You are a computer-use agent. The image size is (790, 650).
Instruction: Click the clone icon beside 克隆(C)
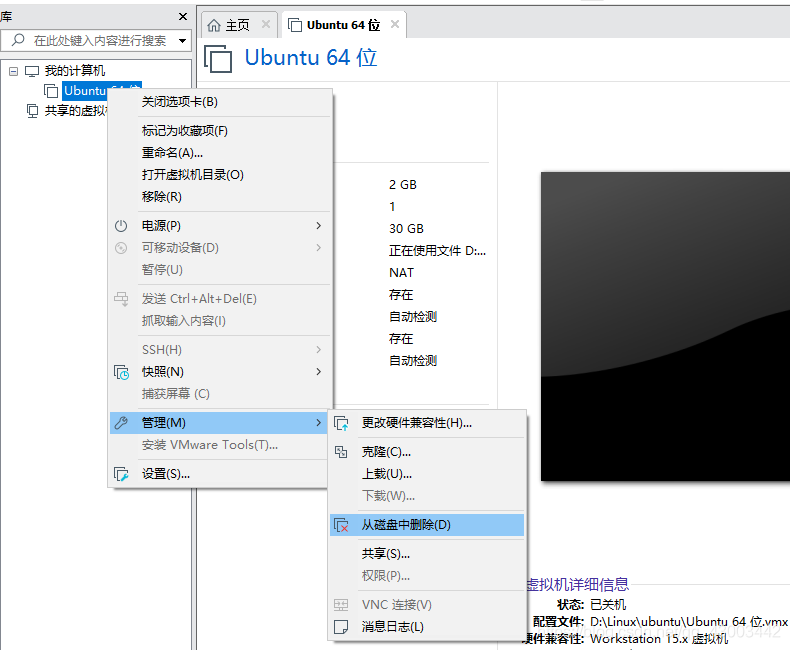coord(341,452)
